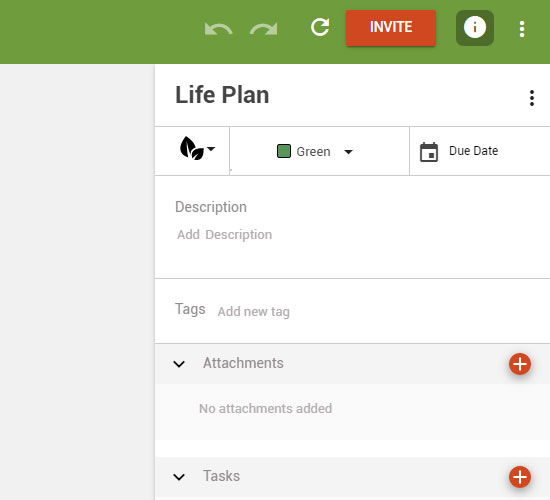Add a task with plus icon
The width and height of the screenshot is (550, 500).
click(519, 477)
